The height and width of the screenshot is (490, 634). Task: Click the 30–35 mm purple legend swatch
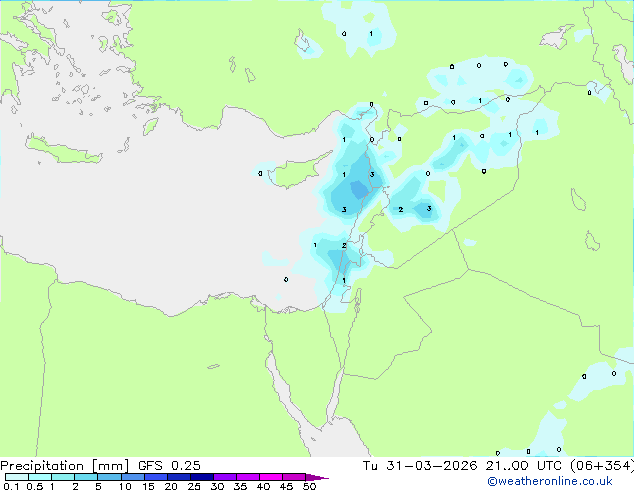(224, 477)
